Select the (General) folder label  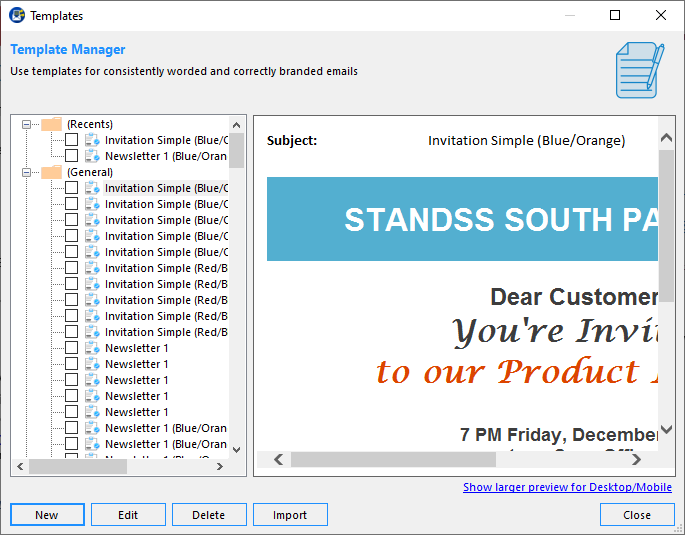pyautogui.click(x=90, y=173)
